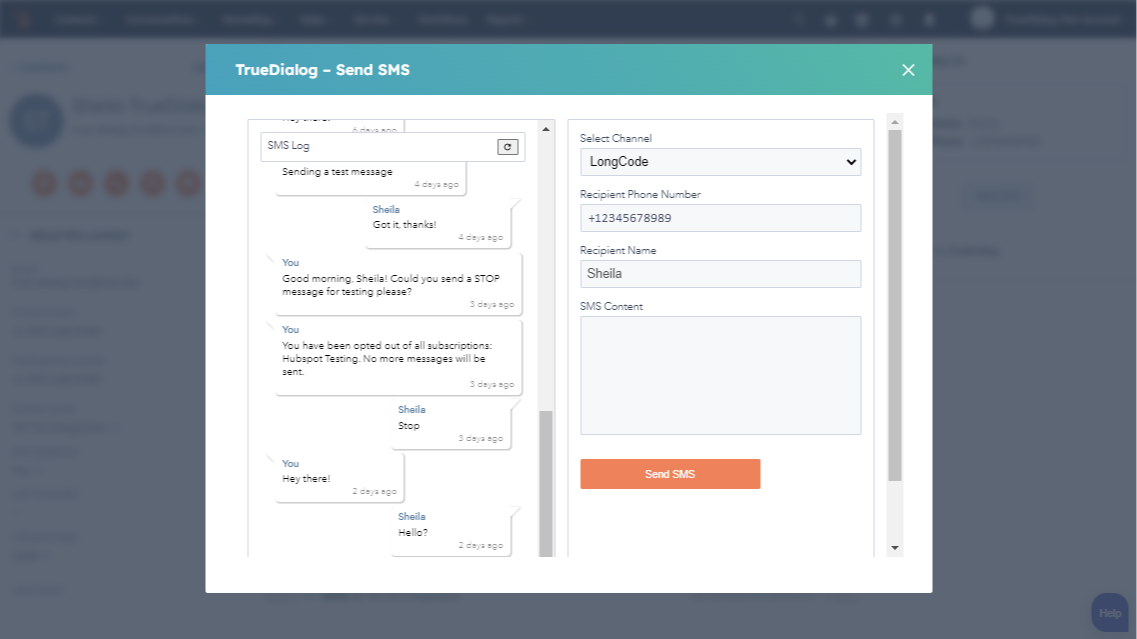
Task: Open the Help widget in bottom corner
Action: tap(1109, 612)
